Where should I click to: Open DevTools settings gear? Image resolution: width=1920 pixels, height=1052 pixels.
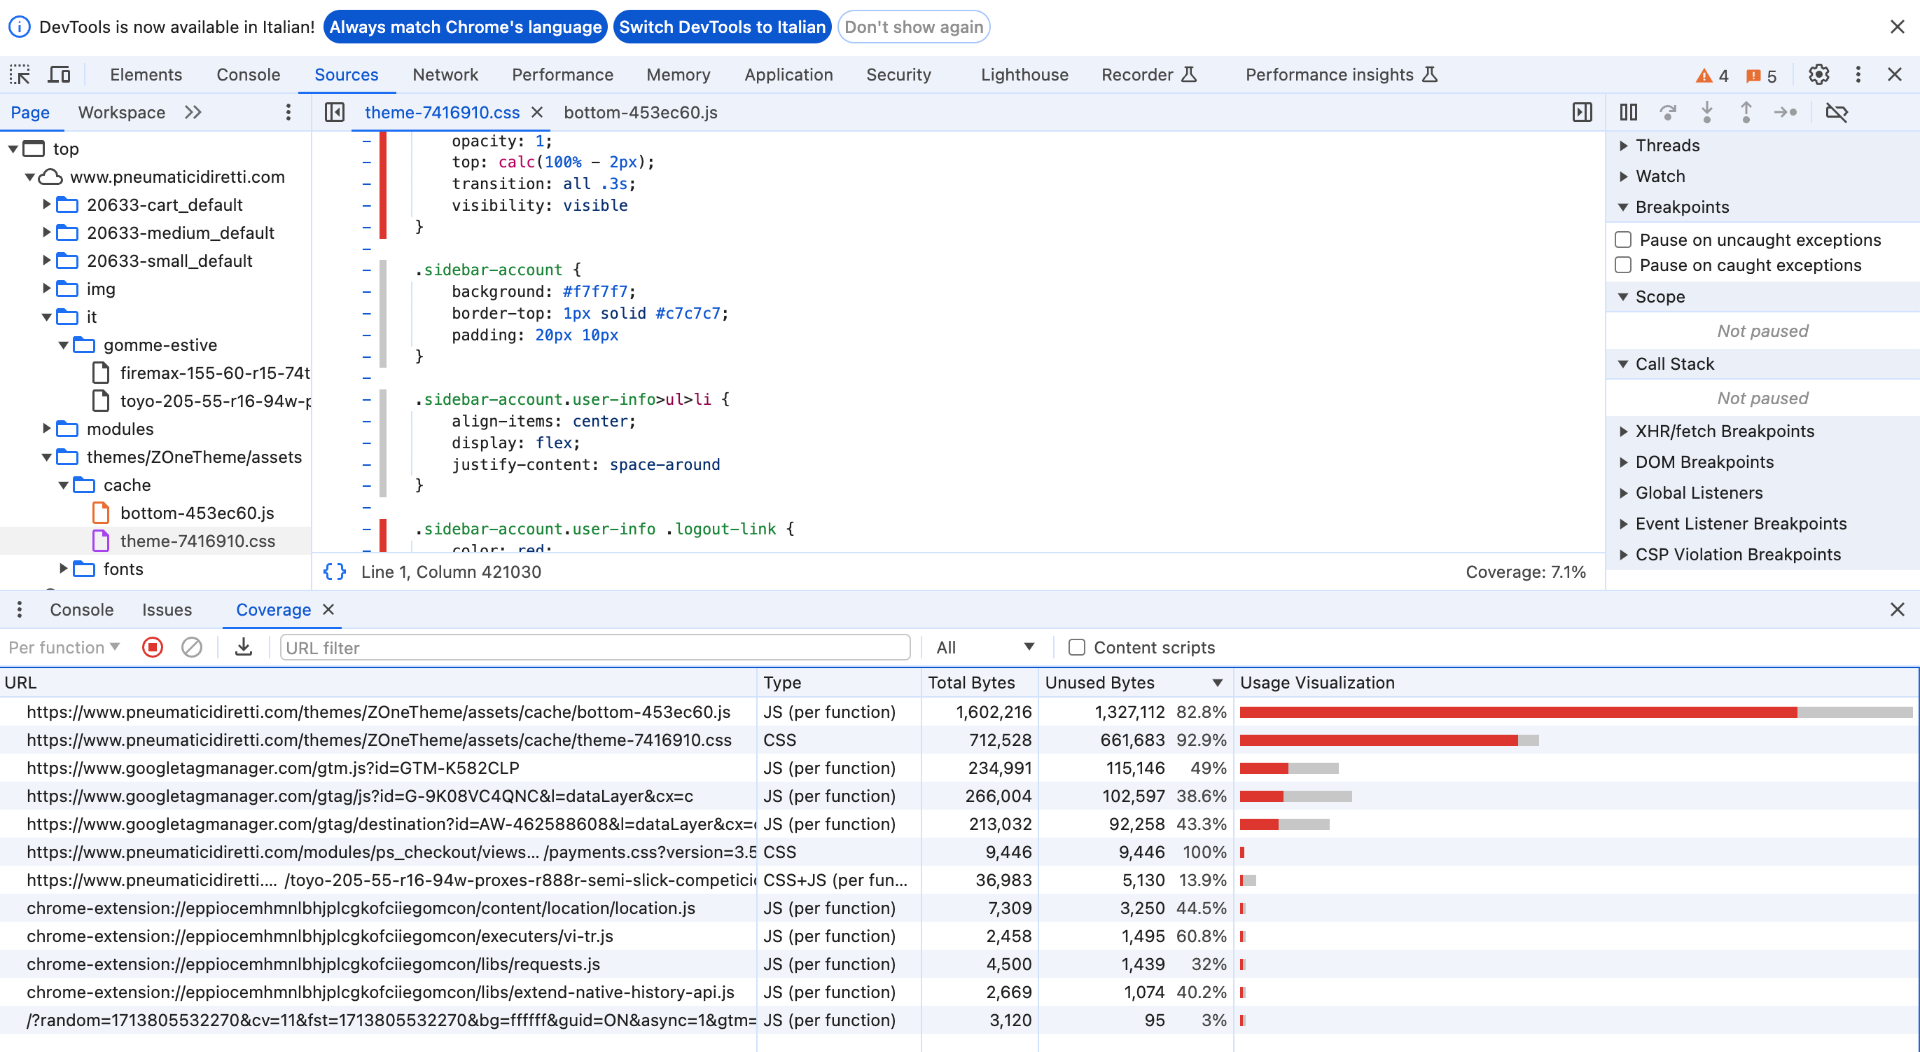1819,75
